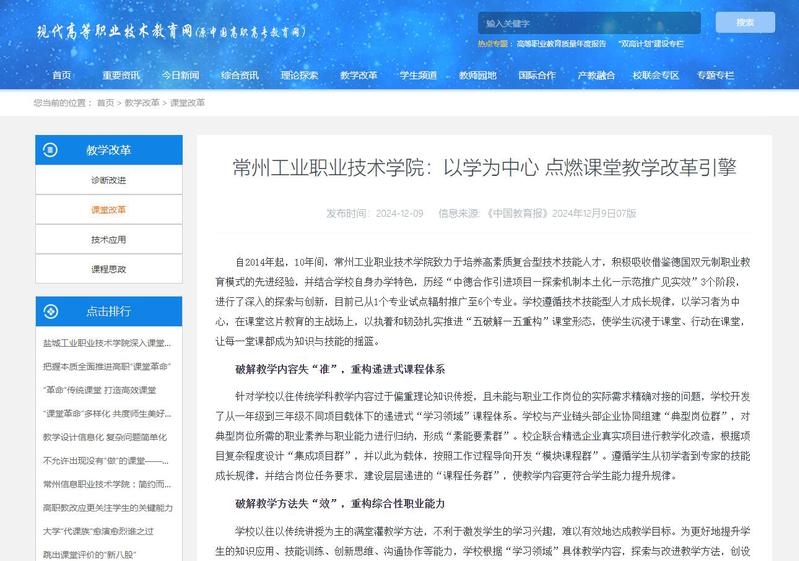Viewport: 799px width, 561px height.
Task: Open hot topic "双高计划"建设专栏
Action: coord(651,44)
